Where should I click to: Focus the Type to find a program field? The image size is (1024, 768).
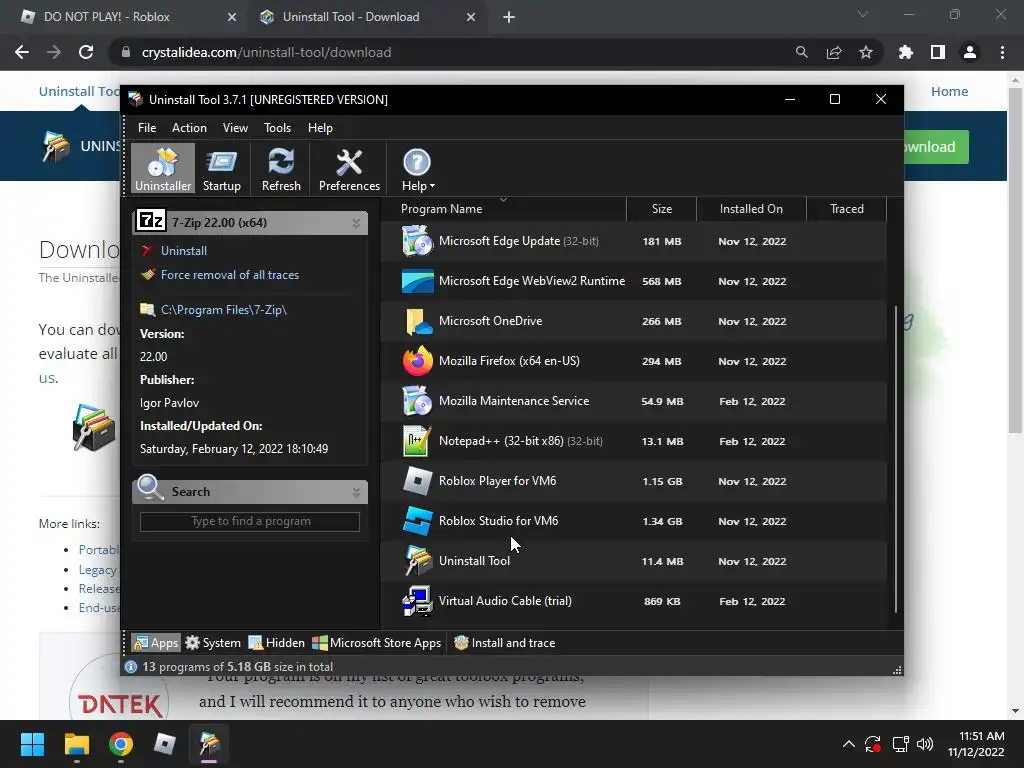pyautogui.click(x=250, y=521)
